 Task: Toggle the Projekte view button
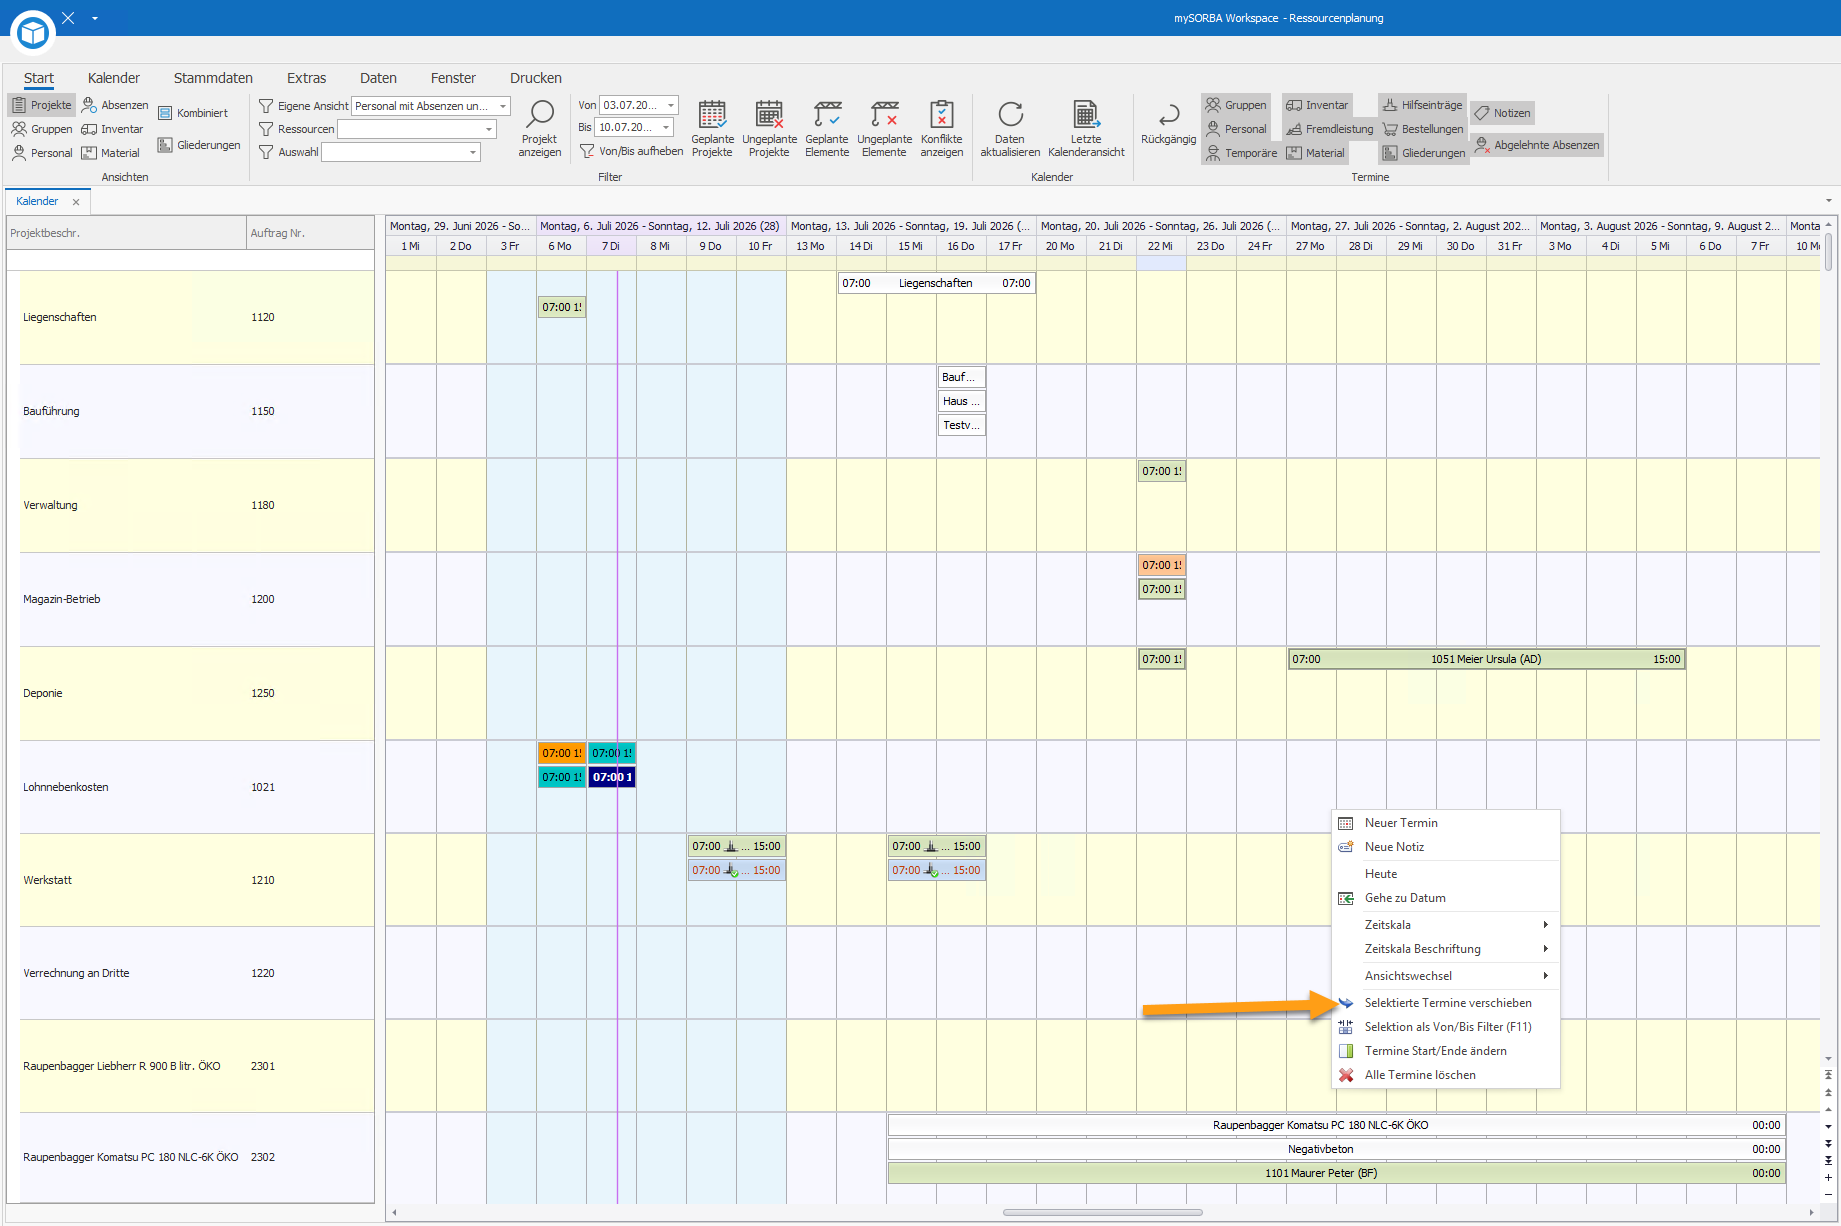[42, 105]
